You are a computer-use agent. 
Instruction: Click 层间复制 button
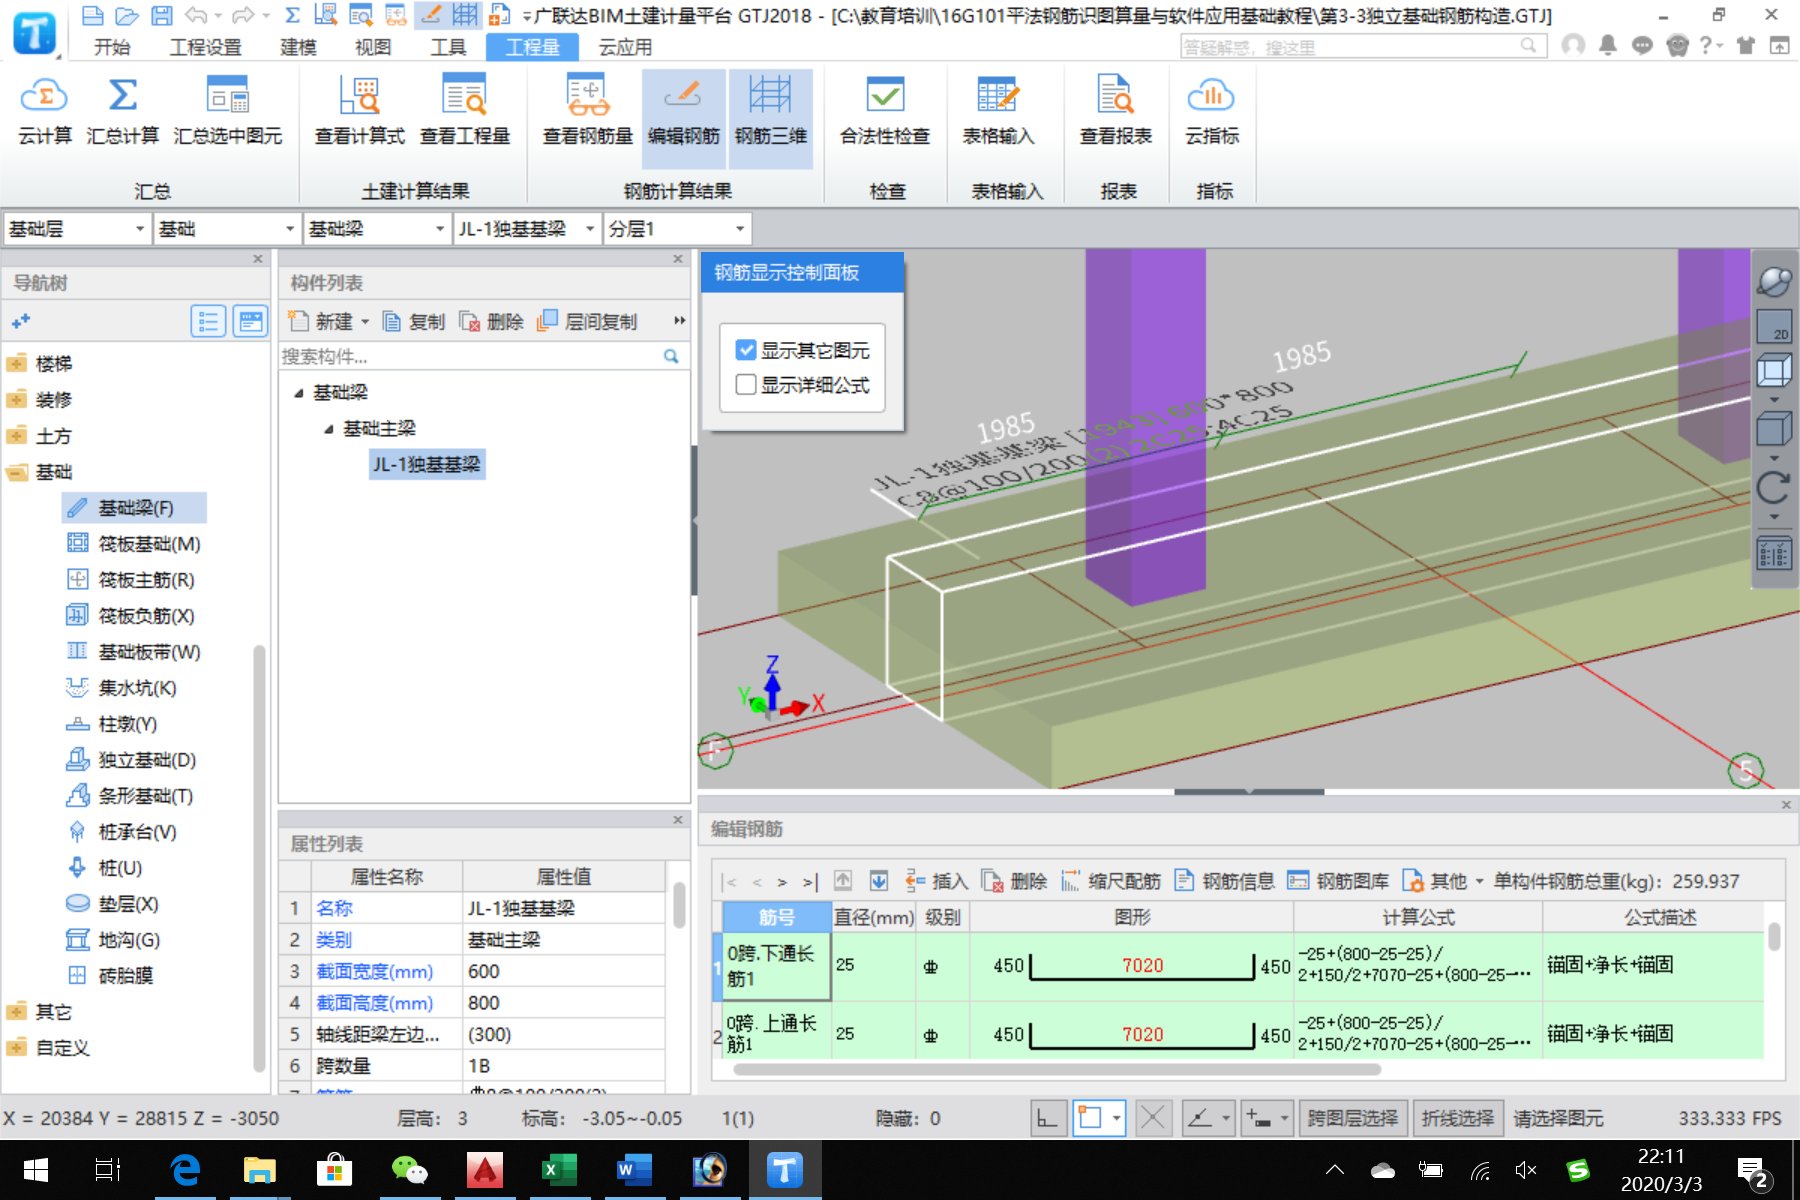click(x=587, y=322)
